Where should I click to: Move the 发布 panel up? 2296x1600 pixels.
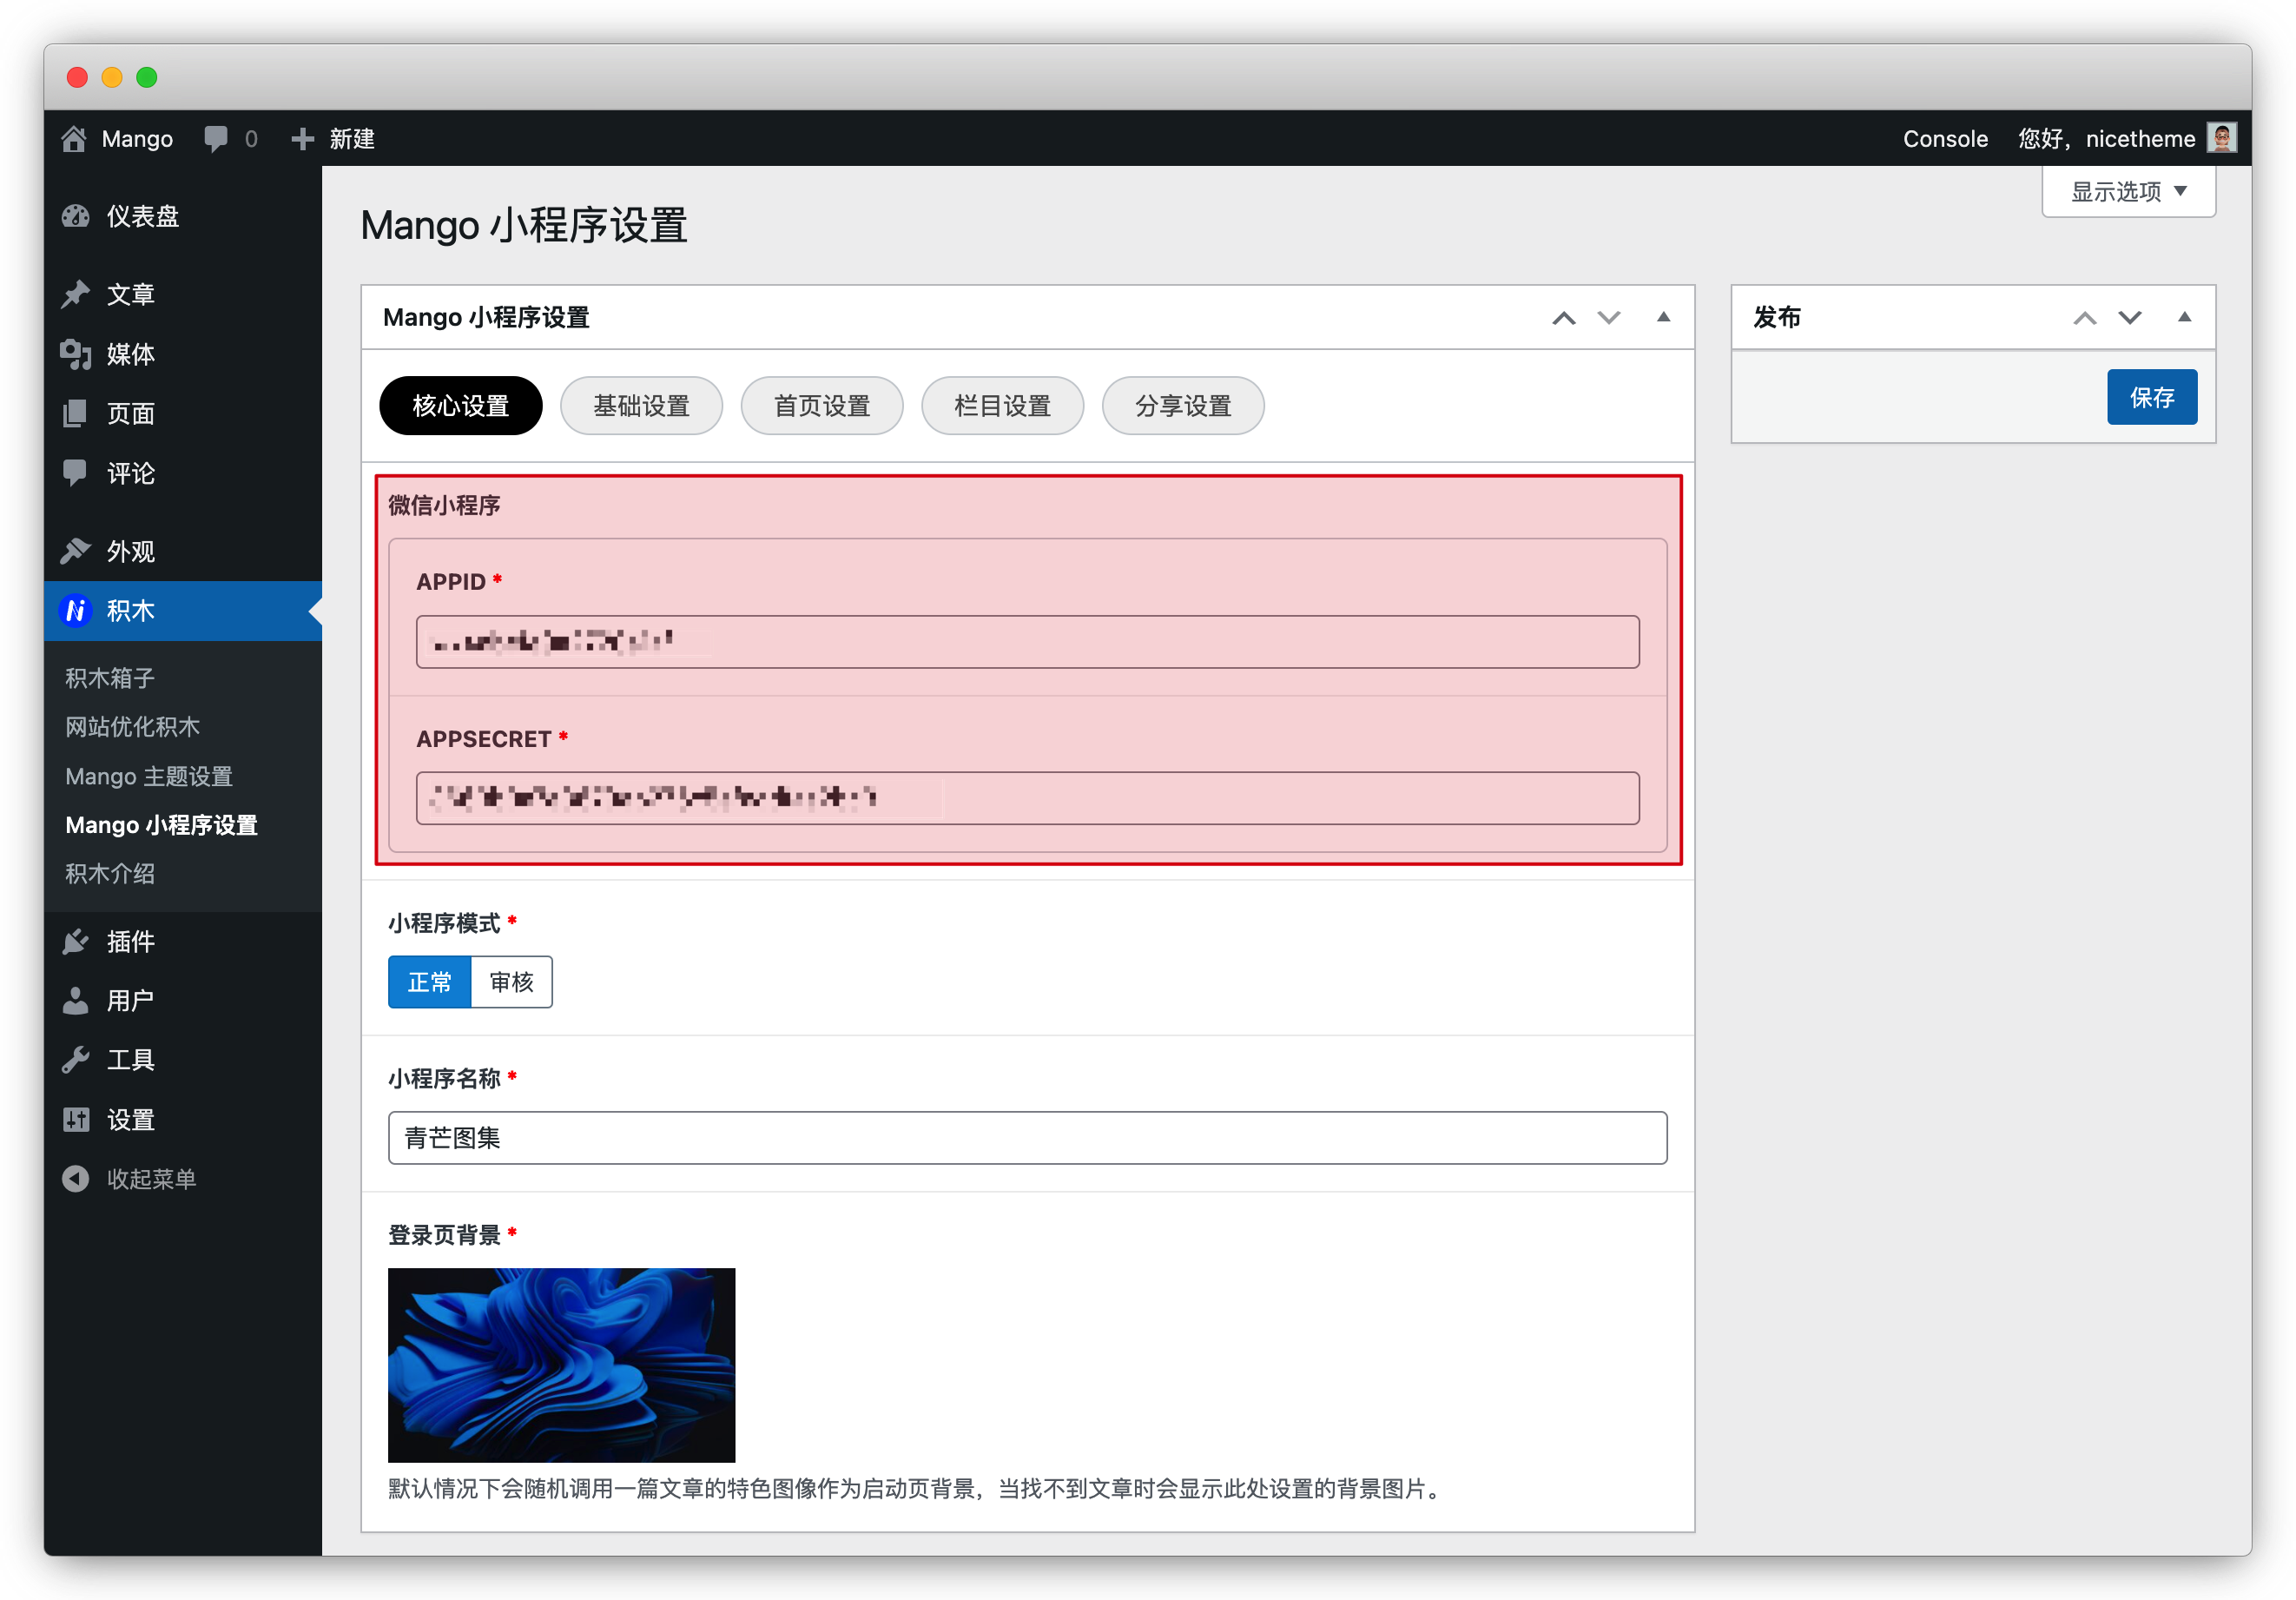tap(2085, 318)
